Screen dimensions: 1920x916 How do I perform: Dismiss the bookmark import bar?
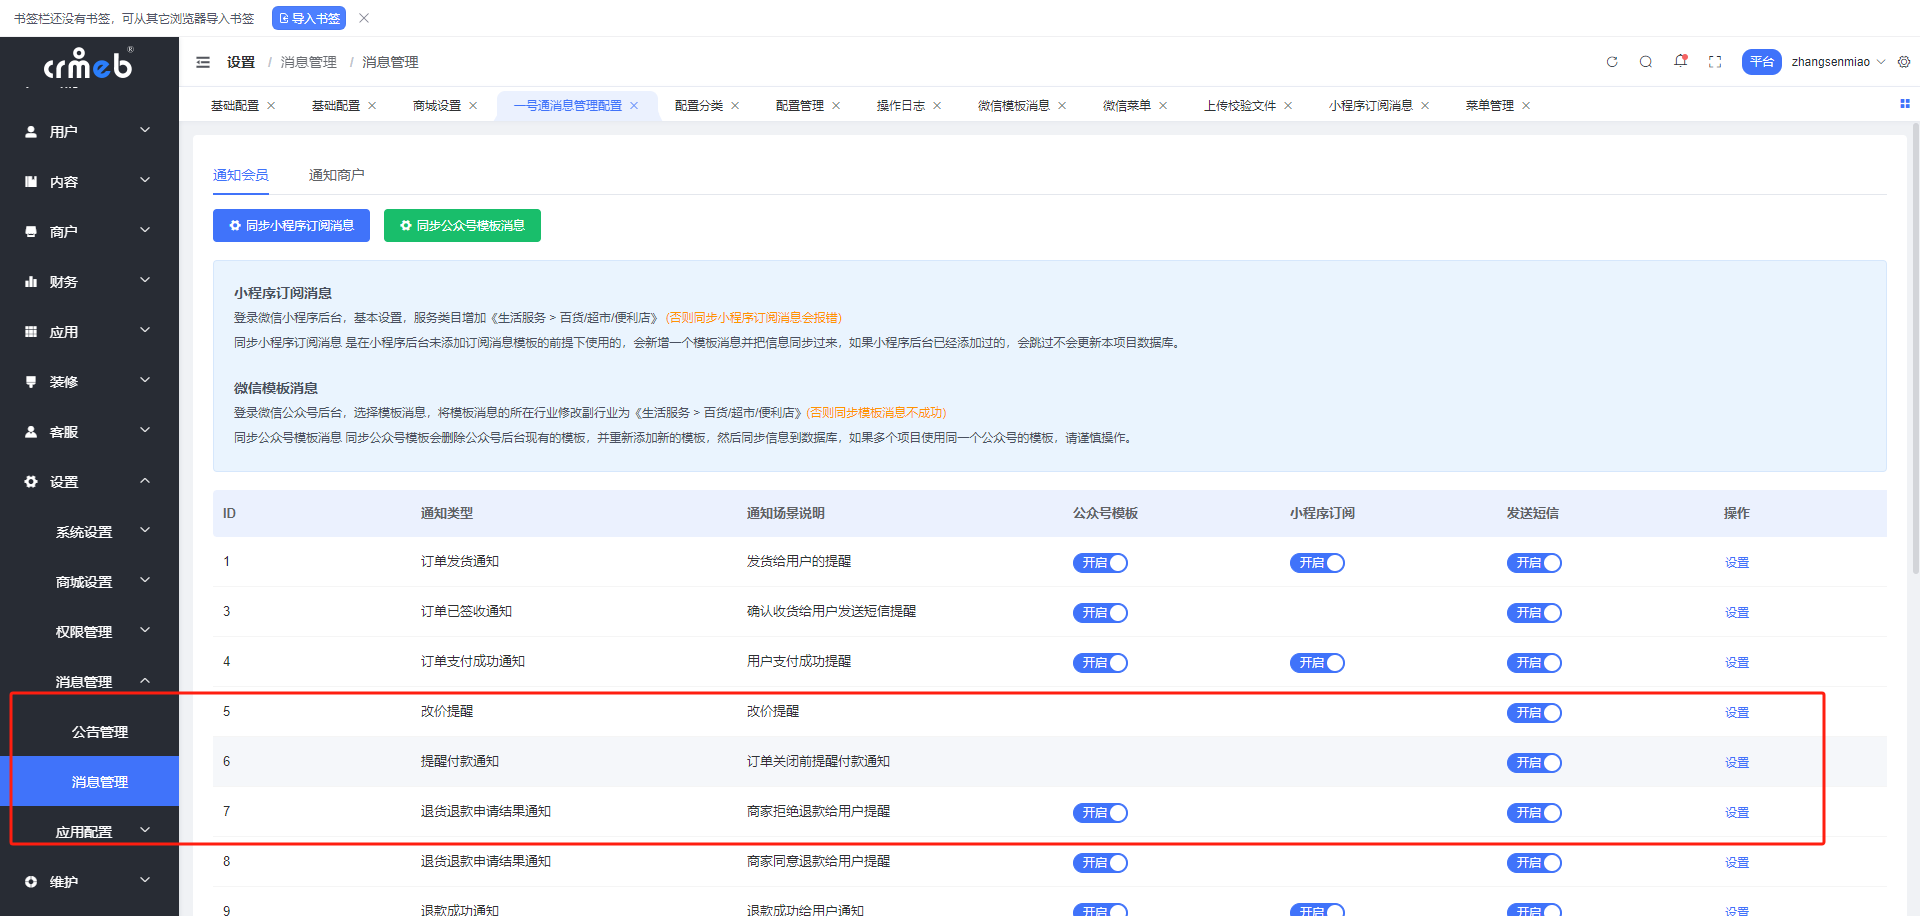tap(364, 18)
